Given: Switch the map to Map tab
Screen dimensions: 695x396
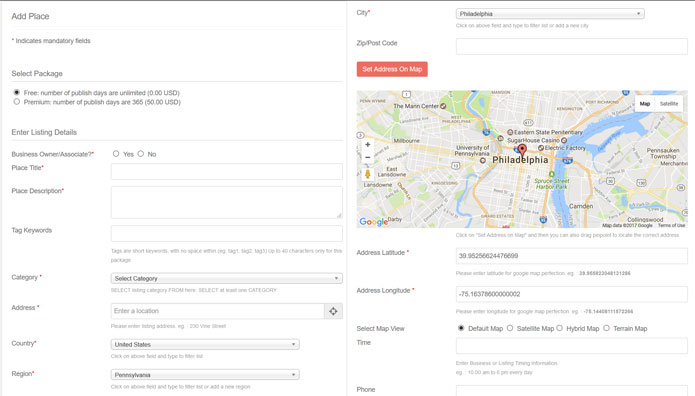Looking at the screenshot, I should pos(645,104).
